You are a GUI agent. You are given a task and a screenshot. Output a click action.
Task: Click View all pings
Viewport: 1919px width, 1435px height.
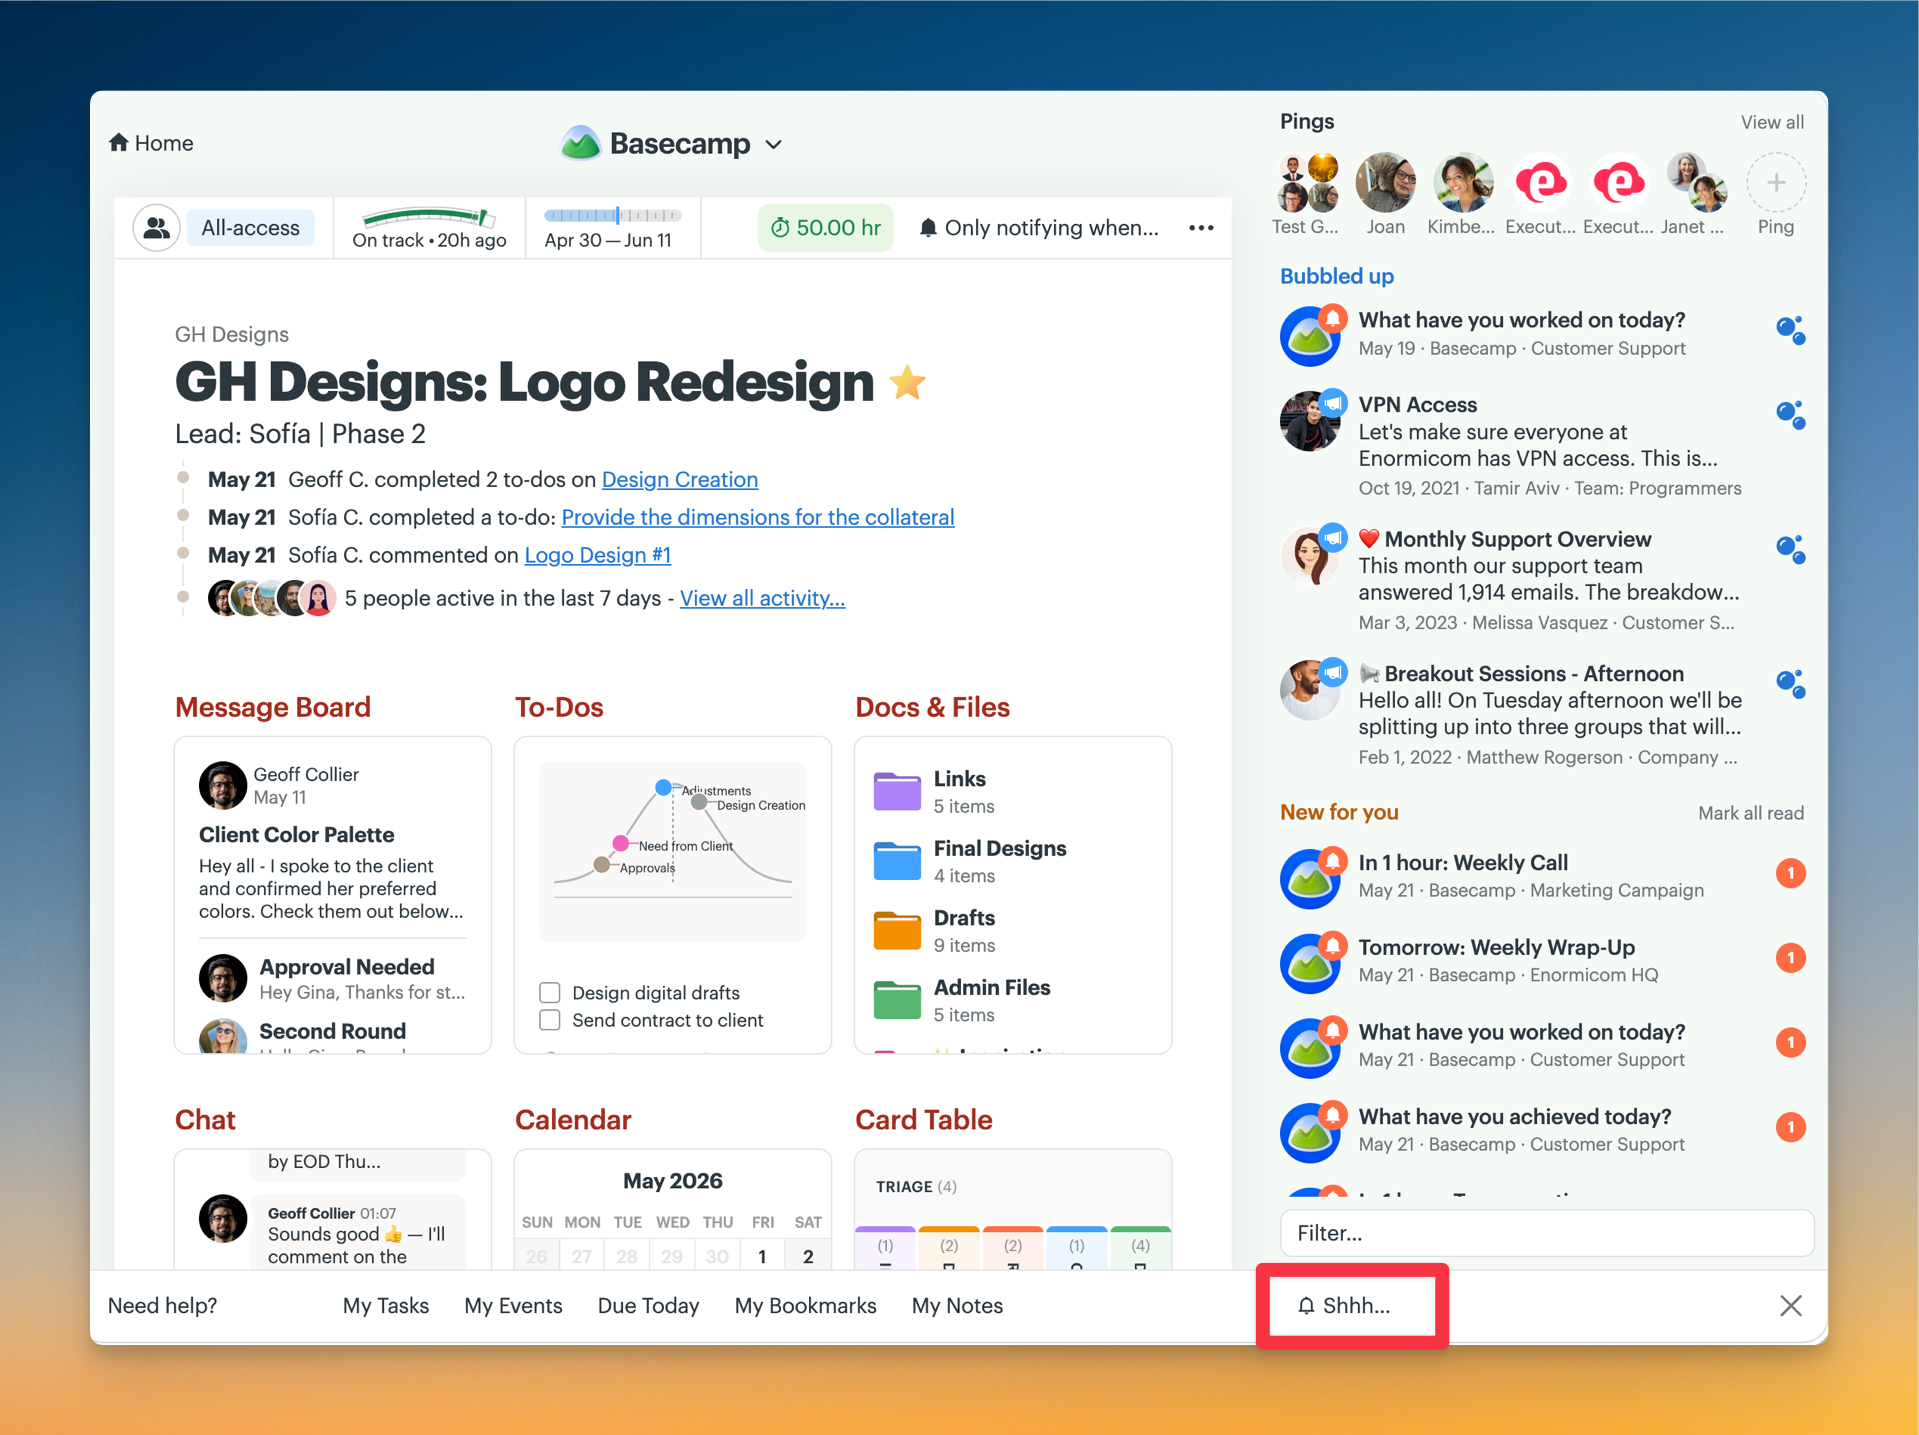click(x=1772, y=122)
